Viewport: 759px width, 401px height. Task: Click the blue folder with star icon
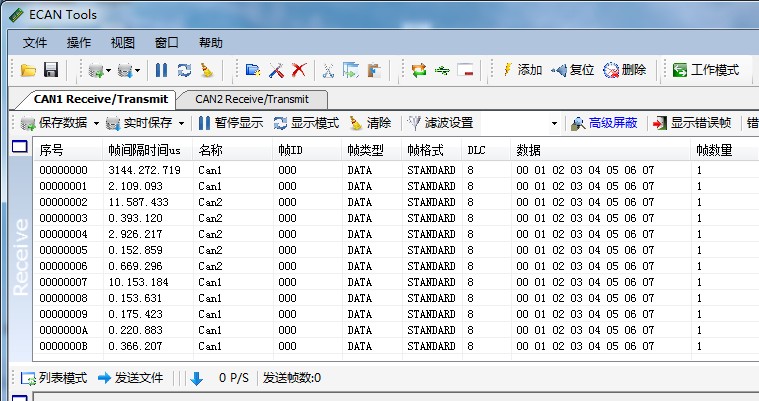pos(252,70)
